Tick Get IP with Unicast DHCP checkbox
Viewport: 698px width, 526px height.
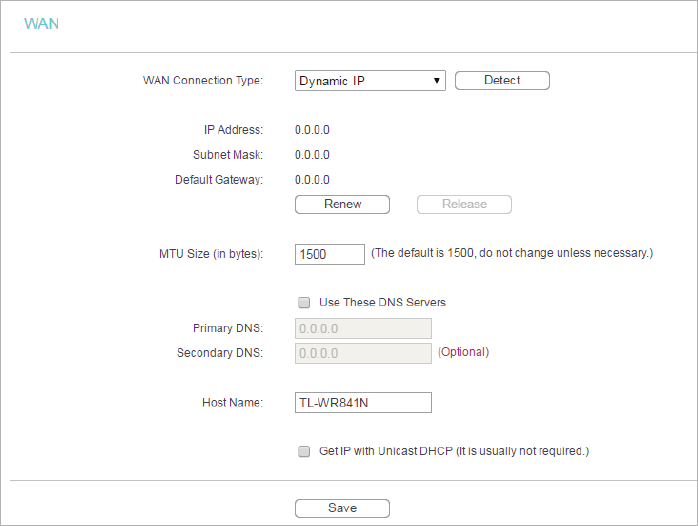[x=304, y=452]
